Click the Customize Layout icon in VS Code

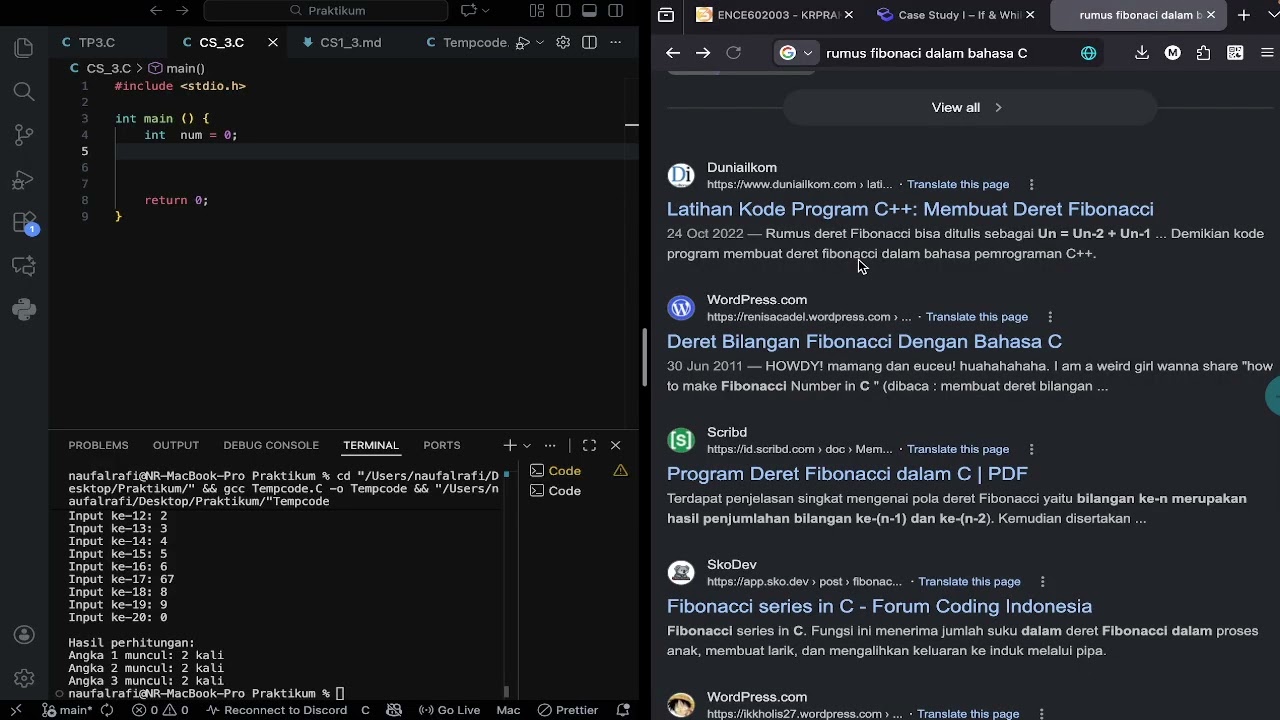tap(537, 10)
